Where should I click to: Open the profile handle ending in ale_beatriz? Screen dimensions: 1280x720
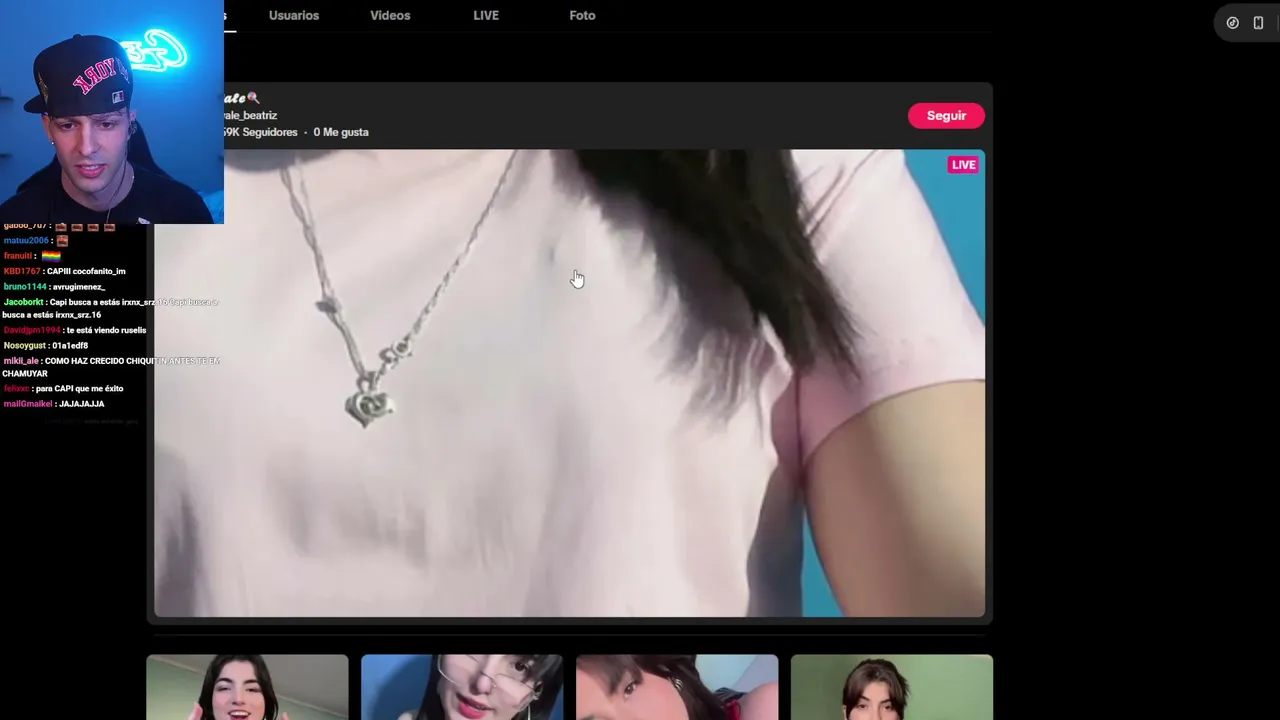pos(250,116)
